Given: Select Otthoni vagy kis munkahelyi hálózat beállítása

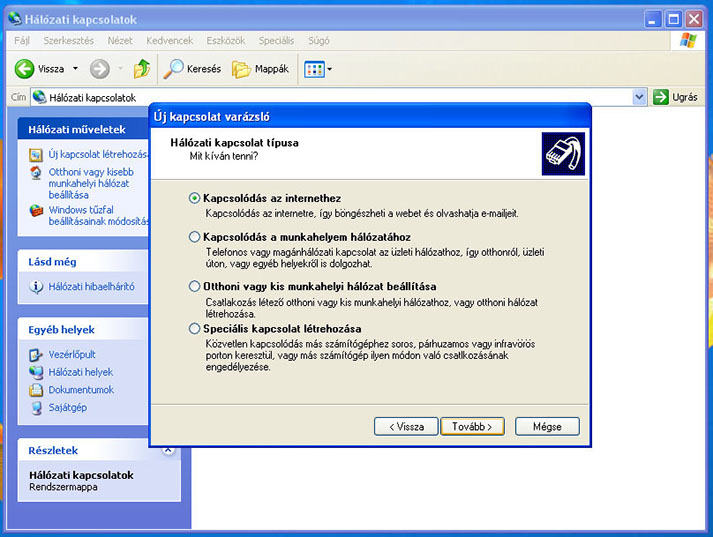Looking at the screenshot, I should tap(194, 286).
